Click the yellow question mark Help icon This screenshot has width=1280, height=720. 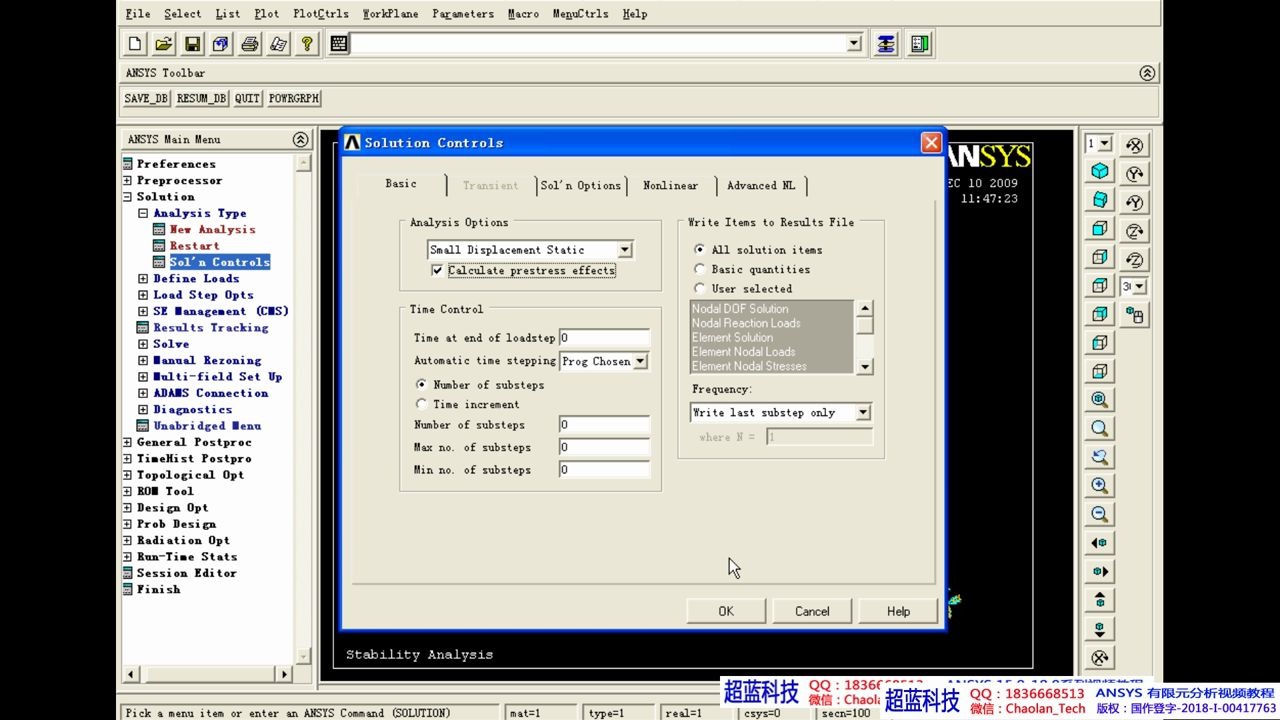307,44
